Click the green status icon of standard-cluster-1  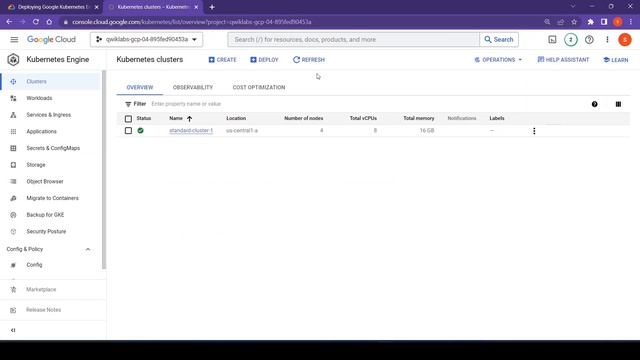coord(140,131)
